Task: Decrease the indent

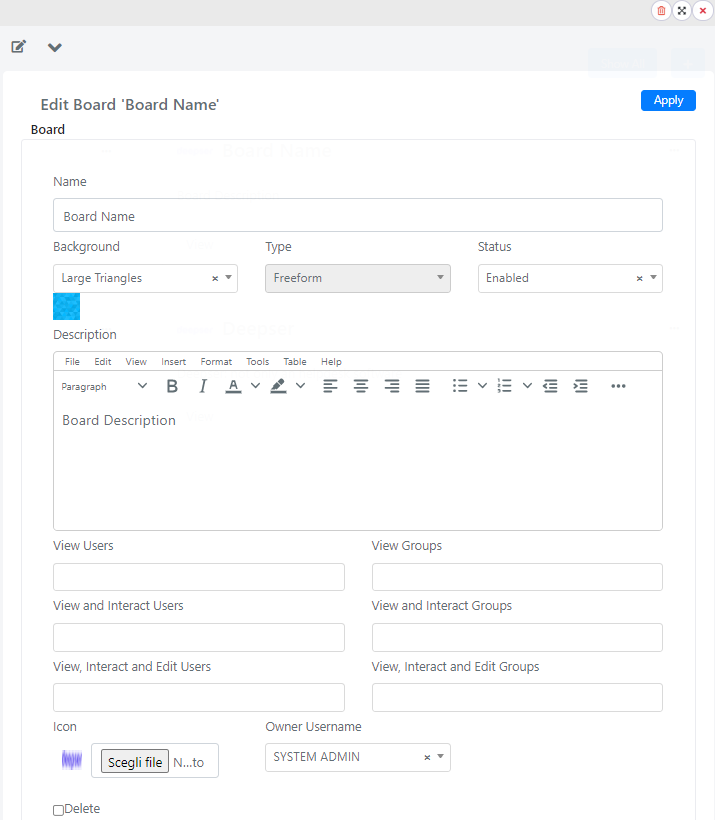Action: pos(550,386)
